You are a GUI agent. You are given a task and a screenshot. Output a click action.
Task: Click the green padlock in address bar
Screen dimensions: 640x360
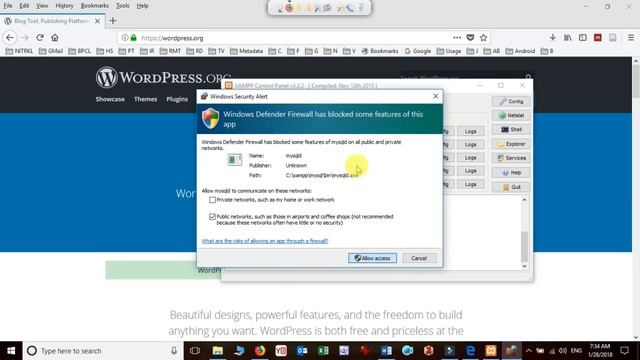133,38
